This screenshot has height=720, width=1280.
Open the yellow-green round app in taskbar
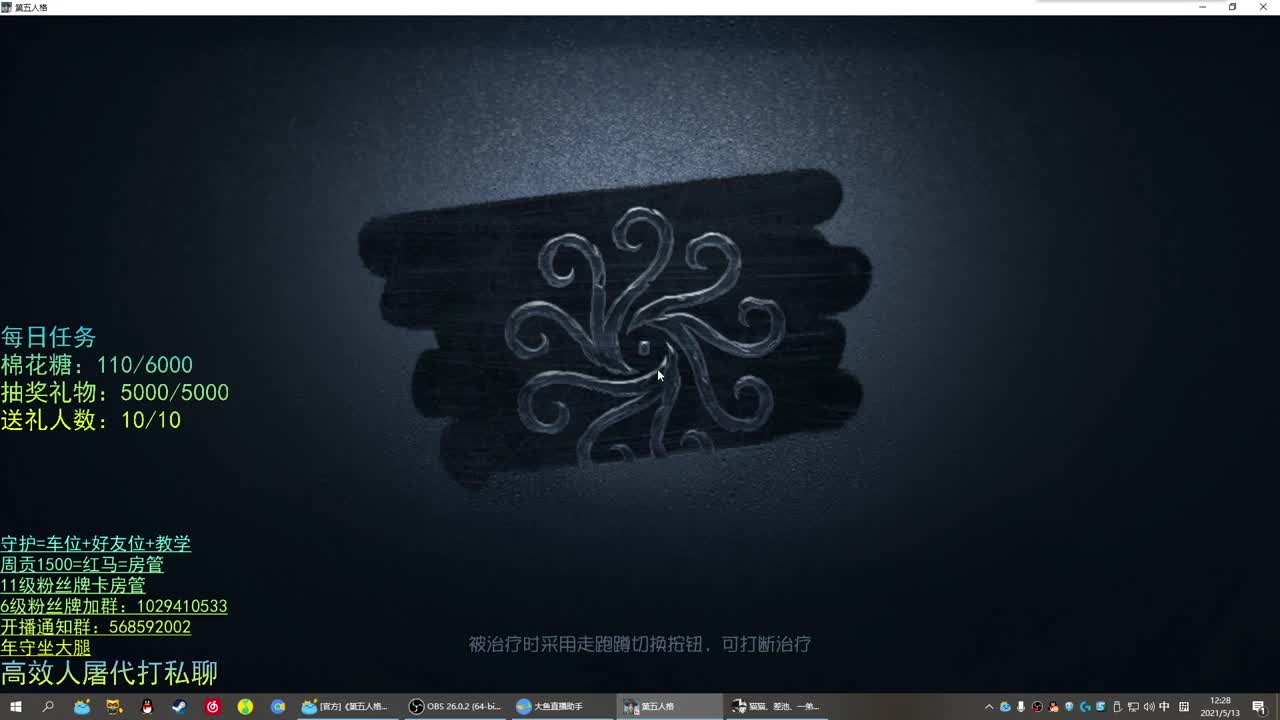click(x=245, y=707)
